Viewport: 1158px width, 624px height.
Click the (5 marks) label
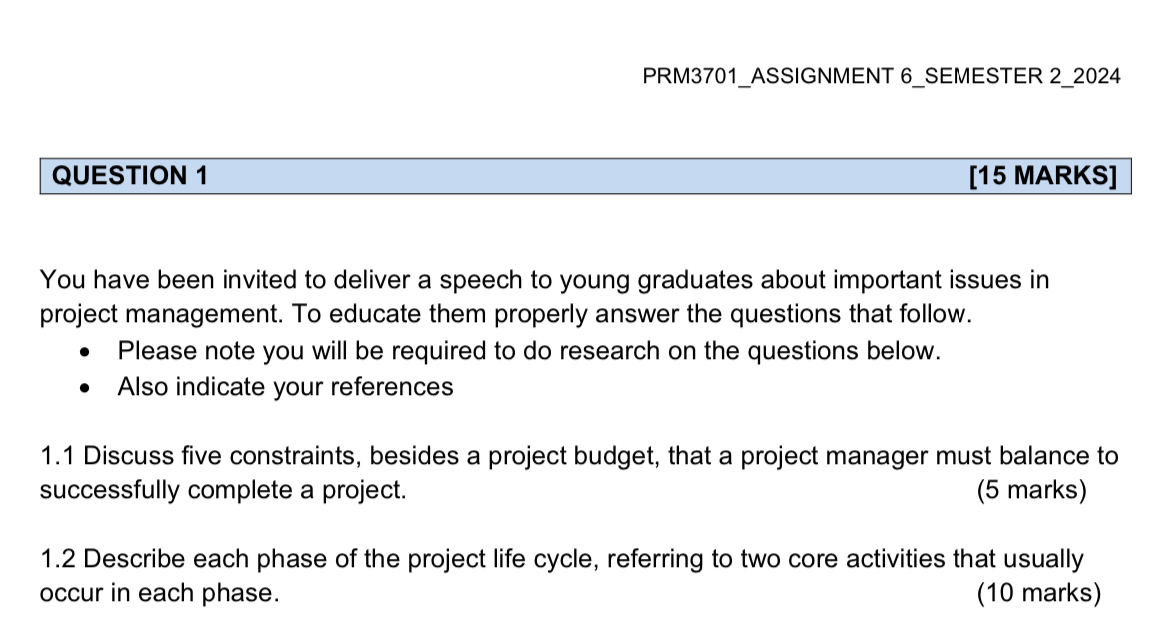click(1031, 491)
